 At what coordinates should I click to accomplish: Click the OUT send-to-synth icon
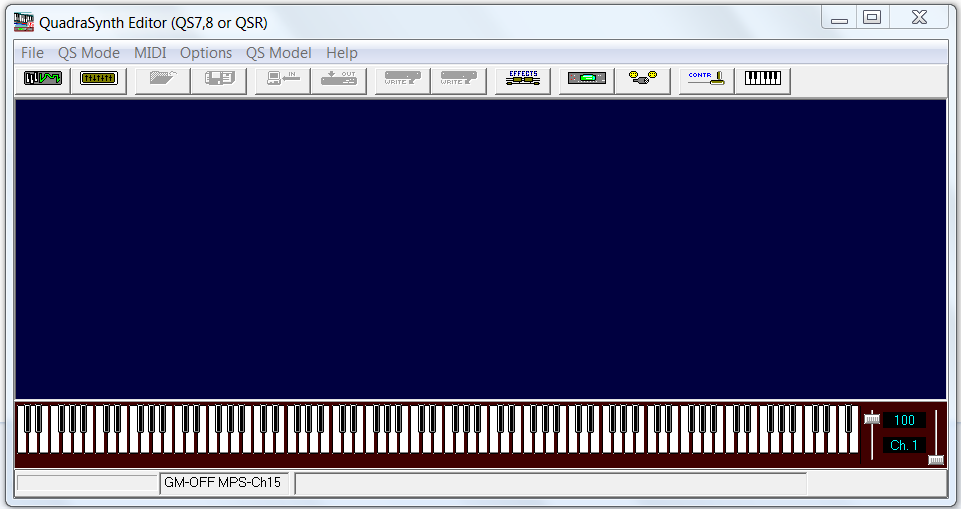(x=338, y=79)
